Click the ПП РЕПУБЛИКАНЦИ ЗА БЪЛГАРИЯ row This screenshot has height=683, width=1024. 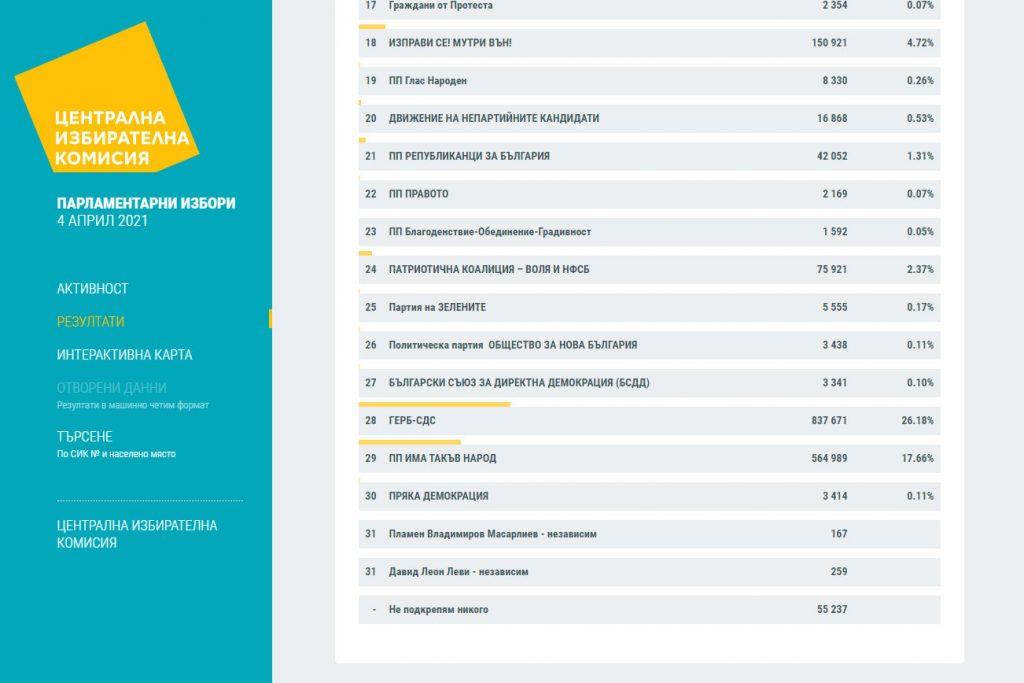coord(648,156)
